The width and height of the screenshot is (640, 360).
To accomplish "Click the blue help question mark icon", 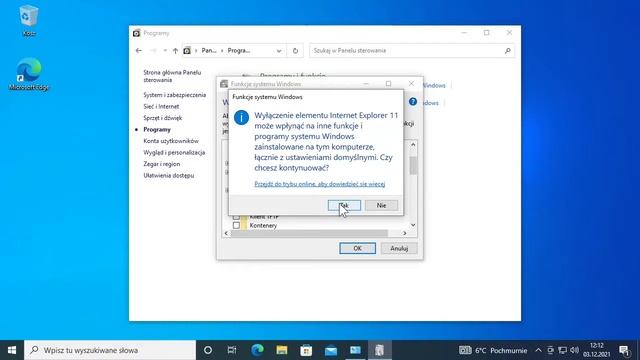I will (413, 102).
